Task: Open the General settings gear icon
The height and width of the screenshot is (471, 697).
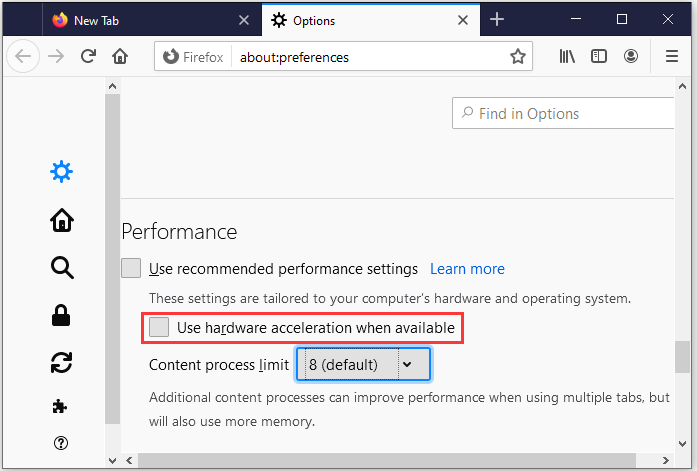Action: click(x=61, y=172)
